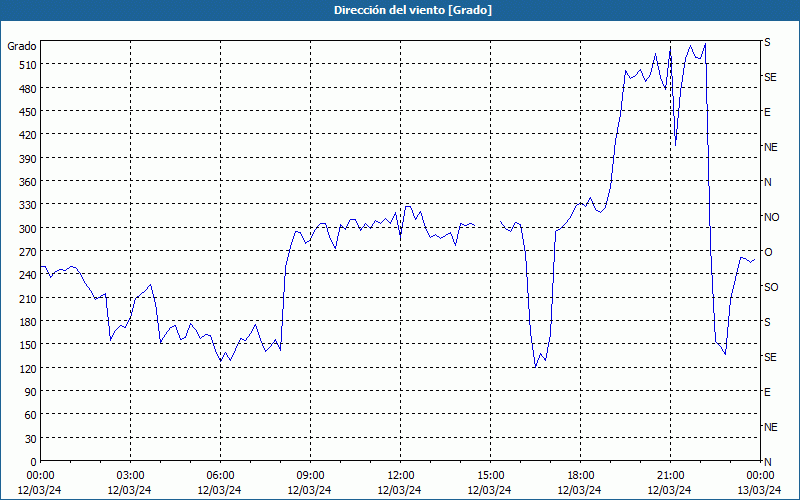Click the 12/03/24 date under 18:00
Screen dimensions: 800x500
click(580, 490)
